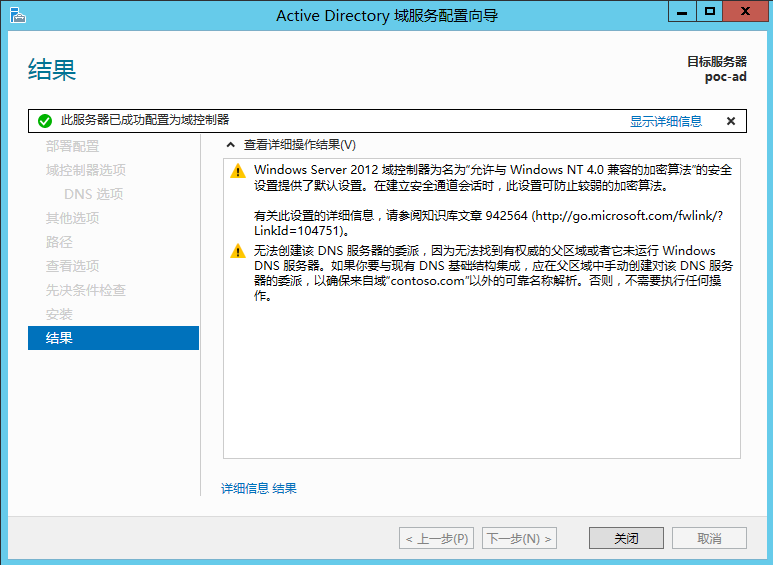The height and width of the screenshot is (565, 773).
Task: Click the line containing LinkId=104751
Action: tap(302, 231)
